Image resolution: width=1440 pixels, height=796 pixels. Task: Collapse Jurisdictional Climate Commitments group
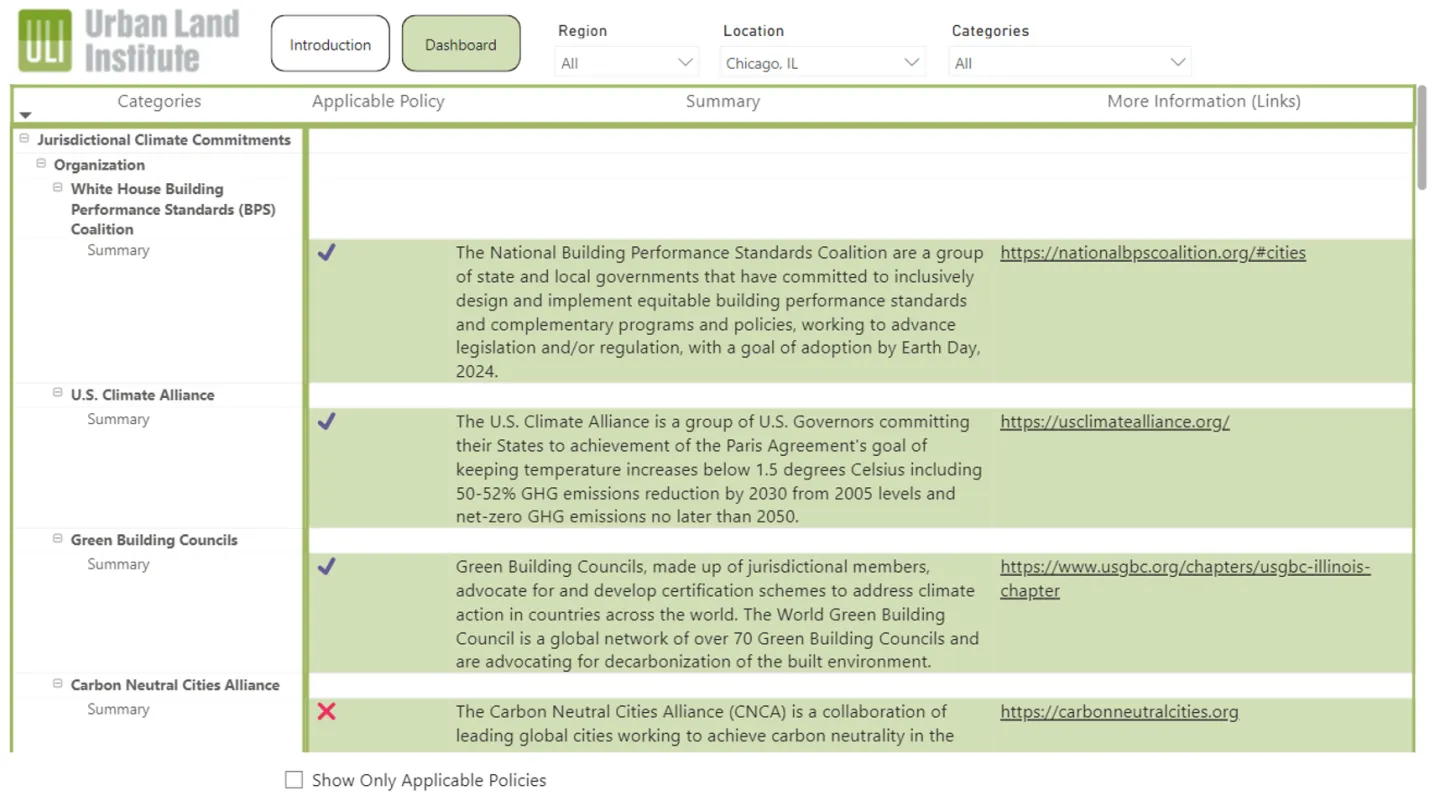(25, 139)
